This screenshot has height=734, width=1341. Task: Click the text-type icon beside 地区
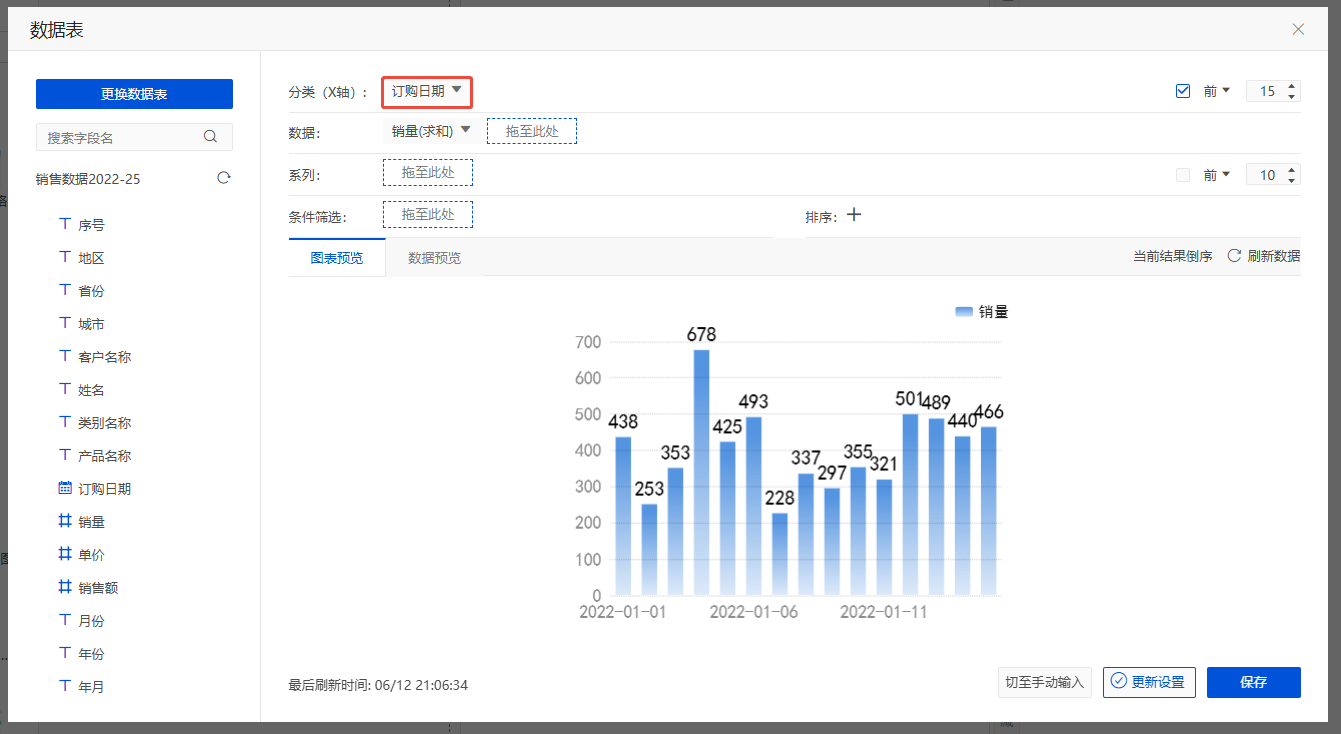coord(65,258)
